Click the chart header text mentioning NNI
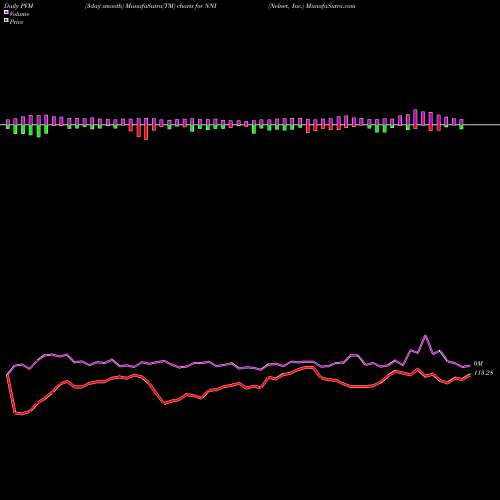Screen dimensions: 500x500 [151, 6]
